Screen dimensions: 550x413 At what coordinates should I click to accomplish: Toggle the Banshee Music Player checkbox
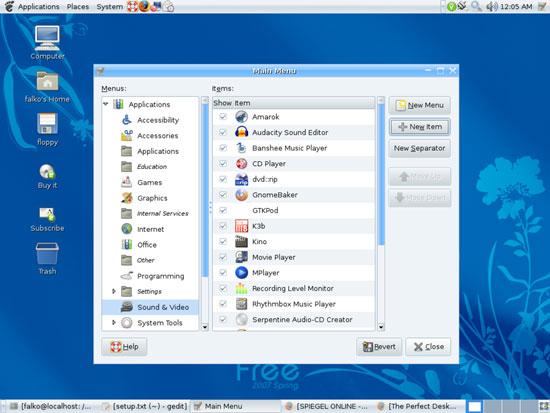pyautogui.click(x=223, y=148)
